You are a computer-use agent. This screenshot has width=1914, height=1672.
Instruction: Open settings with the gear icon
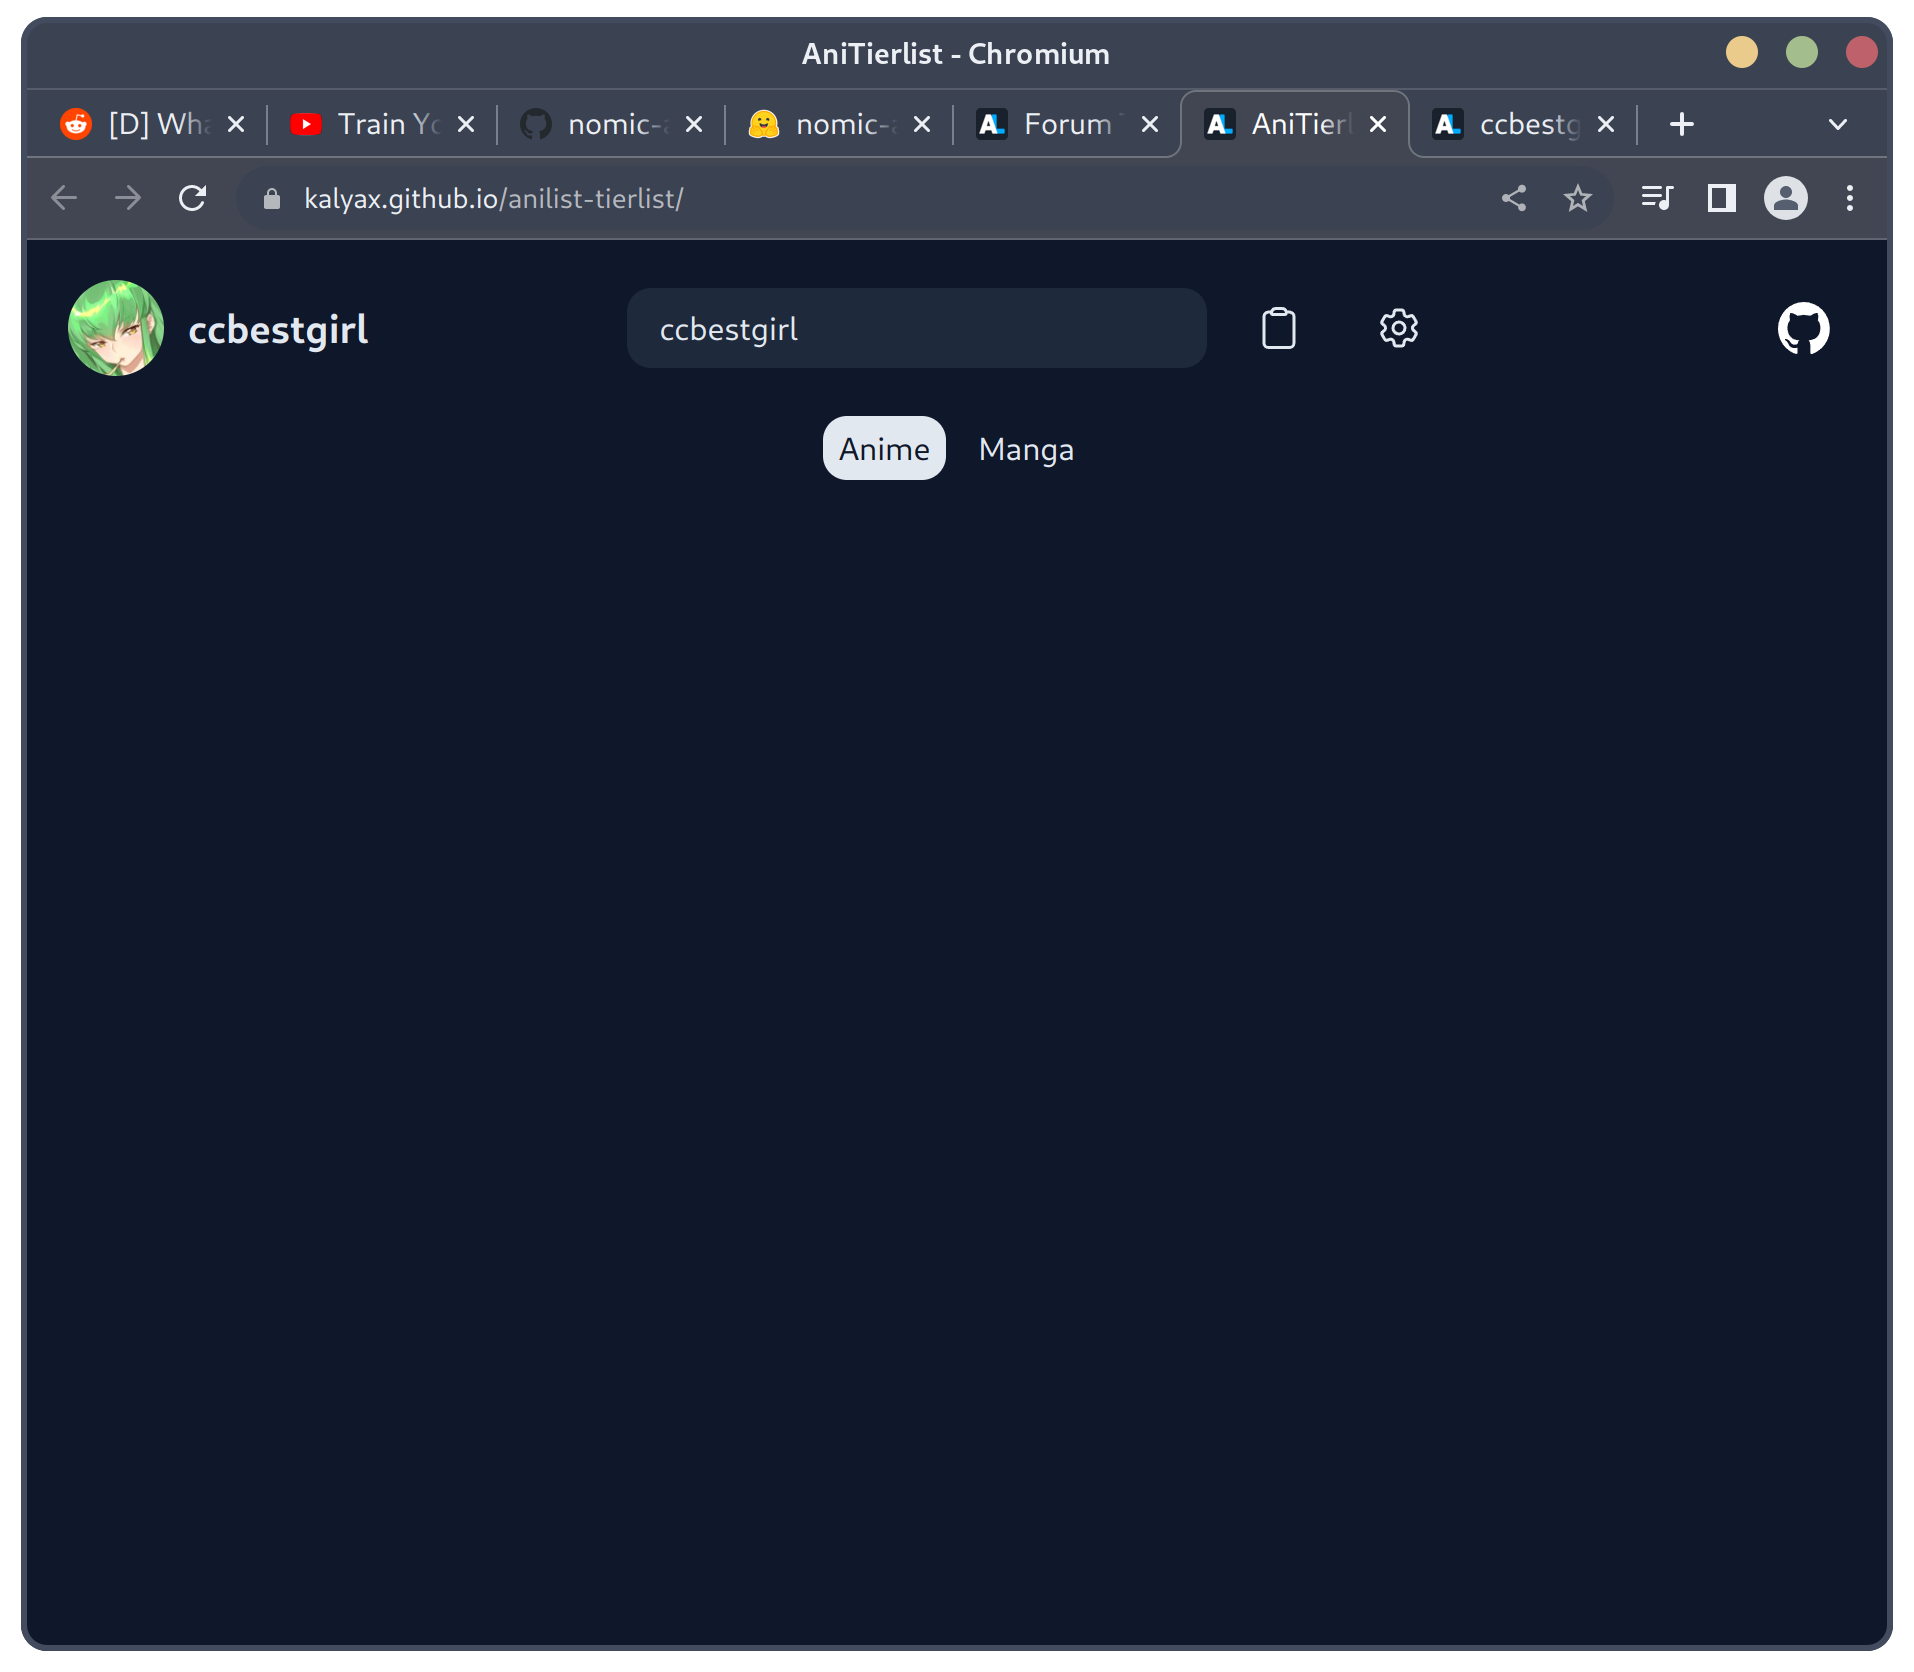coord(1398,328)
